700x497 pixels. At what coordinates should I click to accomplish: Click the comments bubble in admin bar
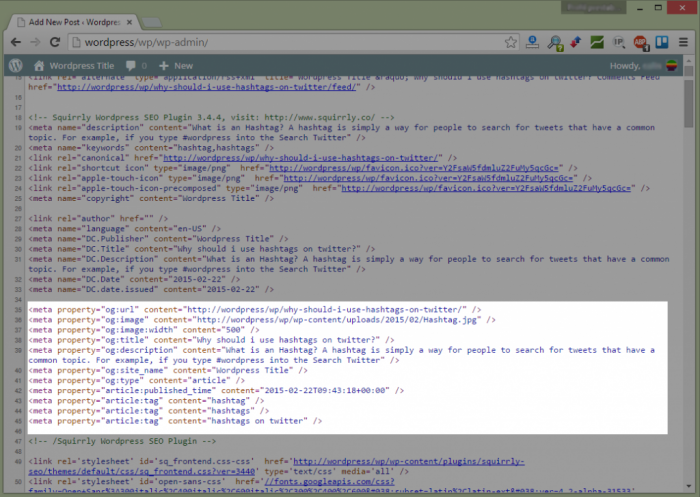click(x=135, y=65)
